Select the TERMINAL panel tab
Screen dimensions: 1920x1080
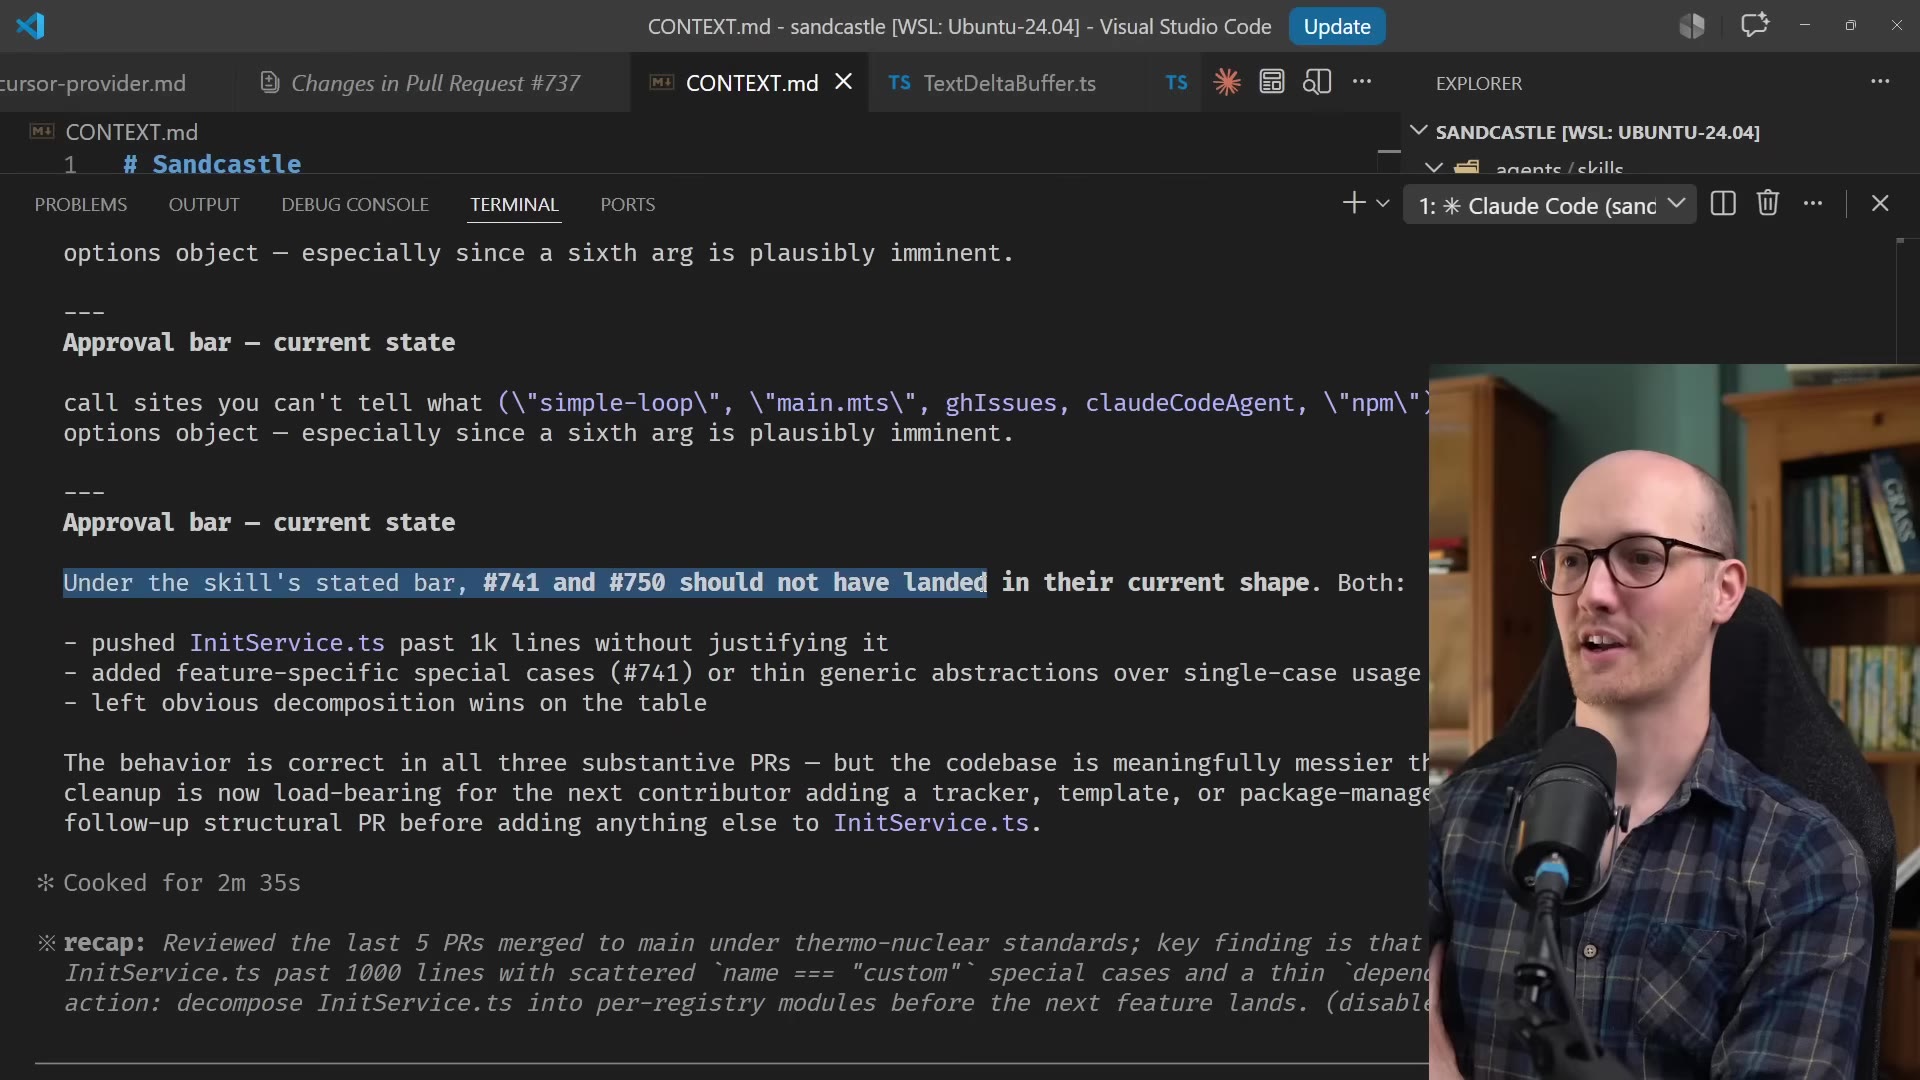click(x=514, y=204)
